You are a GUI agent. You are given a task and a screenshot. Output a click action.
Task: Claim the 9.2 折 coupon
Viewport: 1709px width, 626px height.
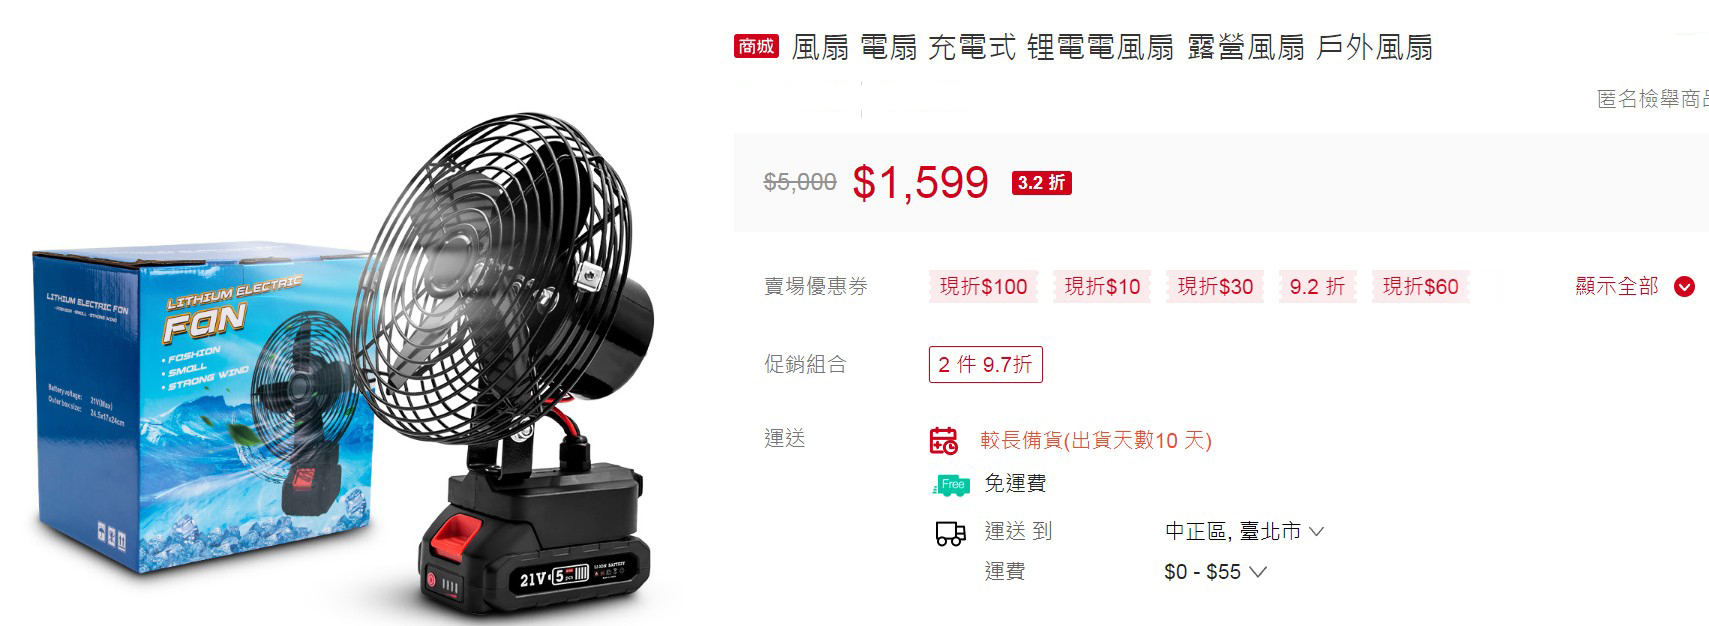[x=1317, y=287]
